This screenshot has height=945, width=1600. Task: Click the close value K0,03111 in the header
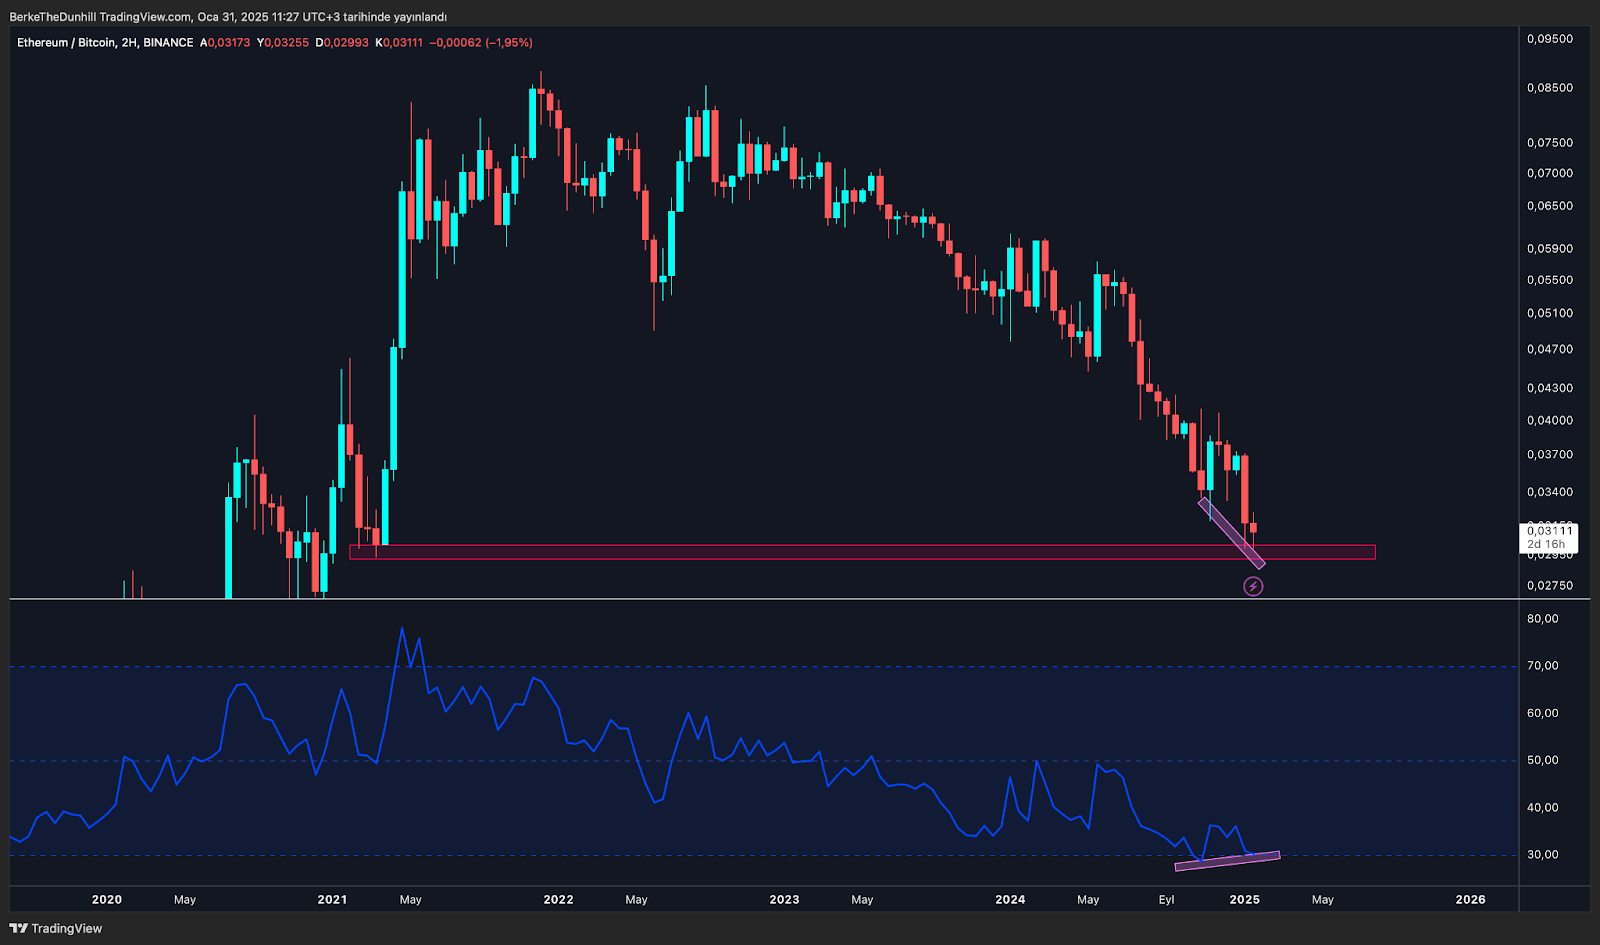click(399, 43)
